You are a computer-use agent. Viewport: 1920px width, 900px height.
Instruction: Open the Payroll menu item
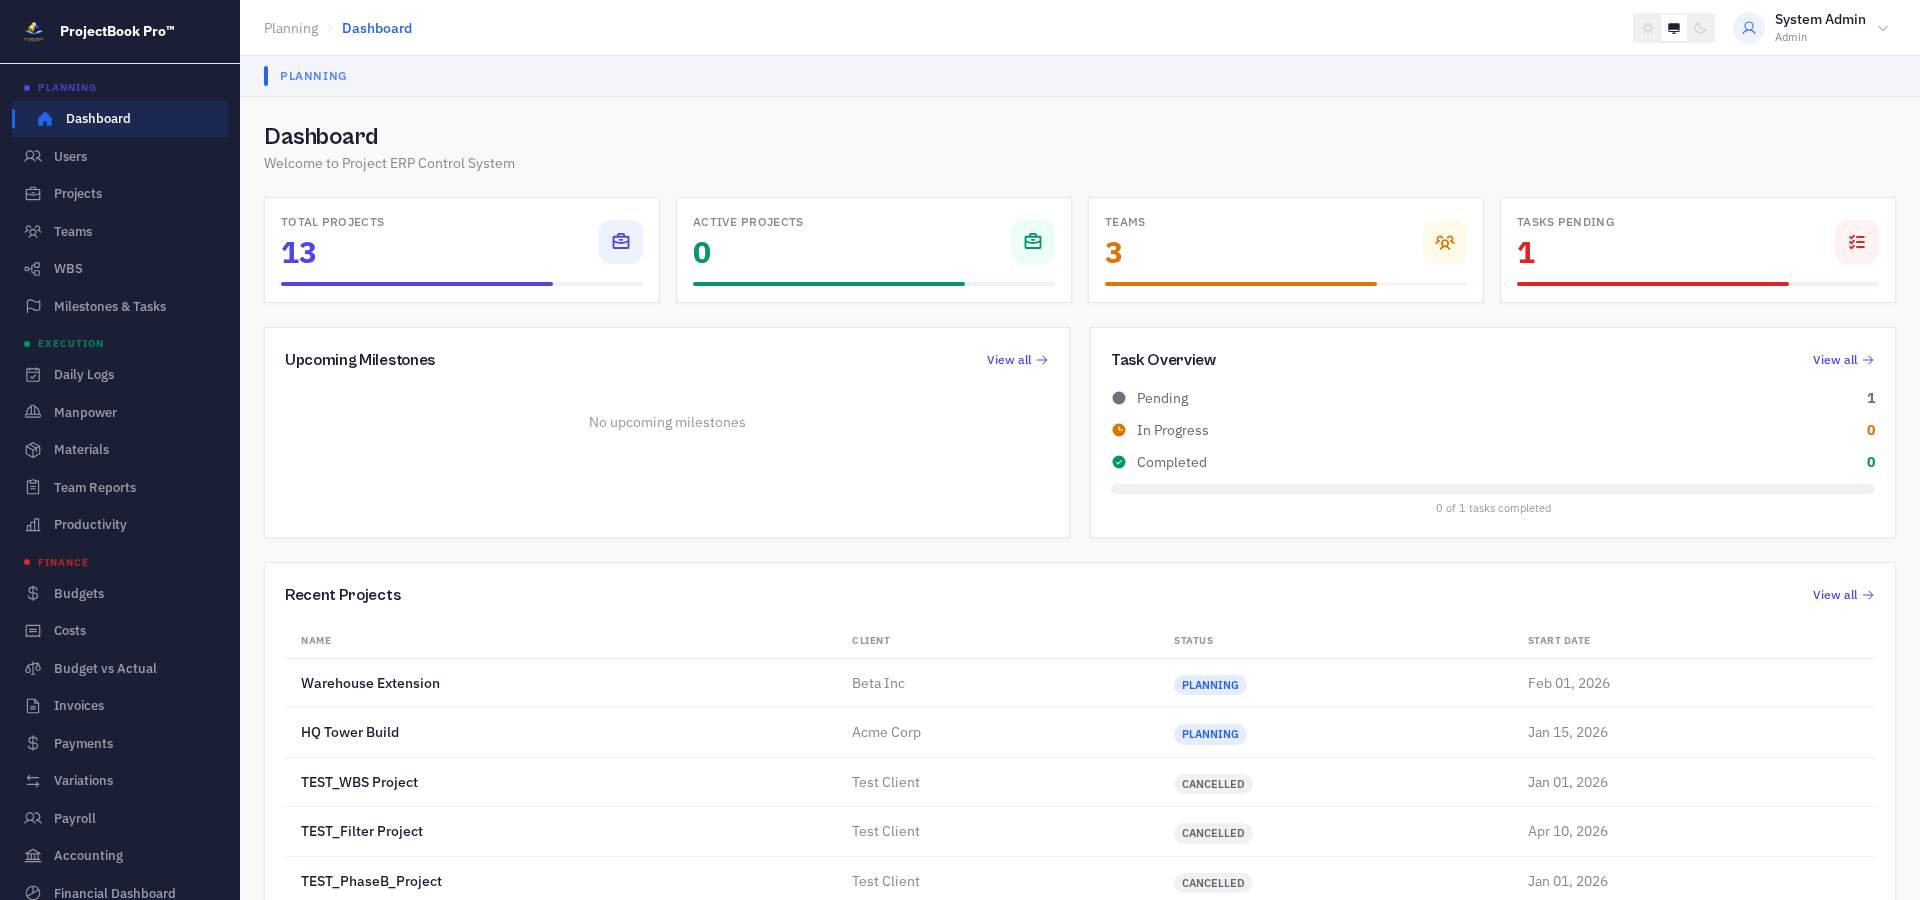click(120, 818)
